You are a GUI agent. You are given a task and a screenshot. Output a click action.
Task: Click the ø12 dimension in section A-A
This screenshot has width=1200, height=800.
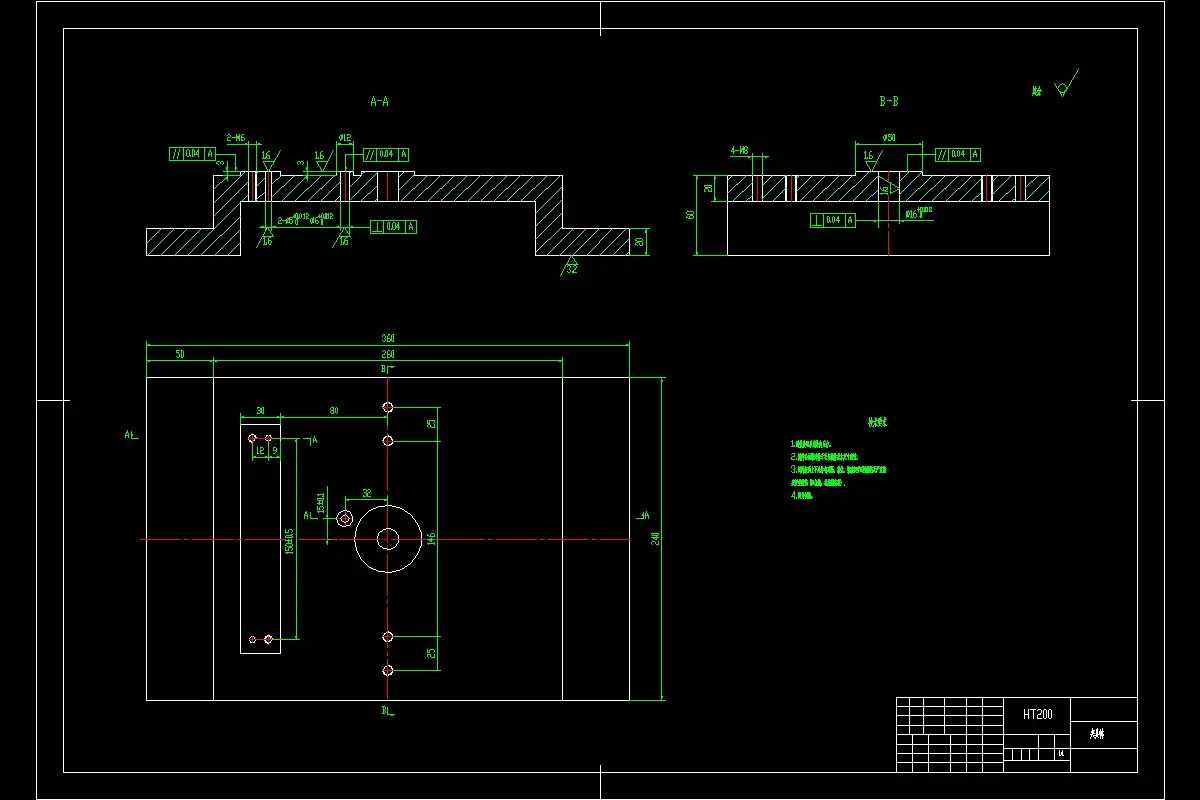344,138
